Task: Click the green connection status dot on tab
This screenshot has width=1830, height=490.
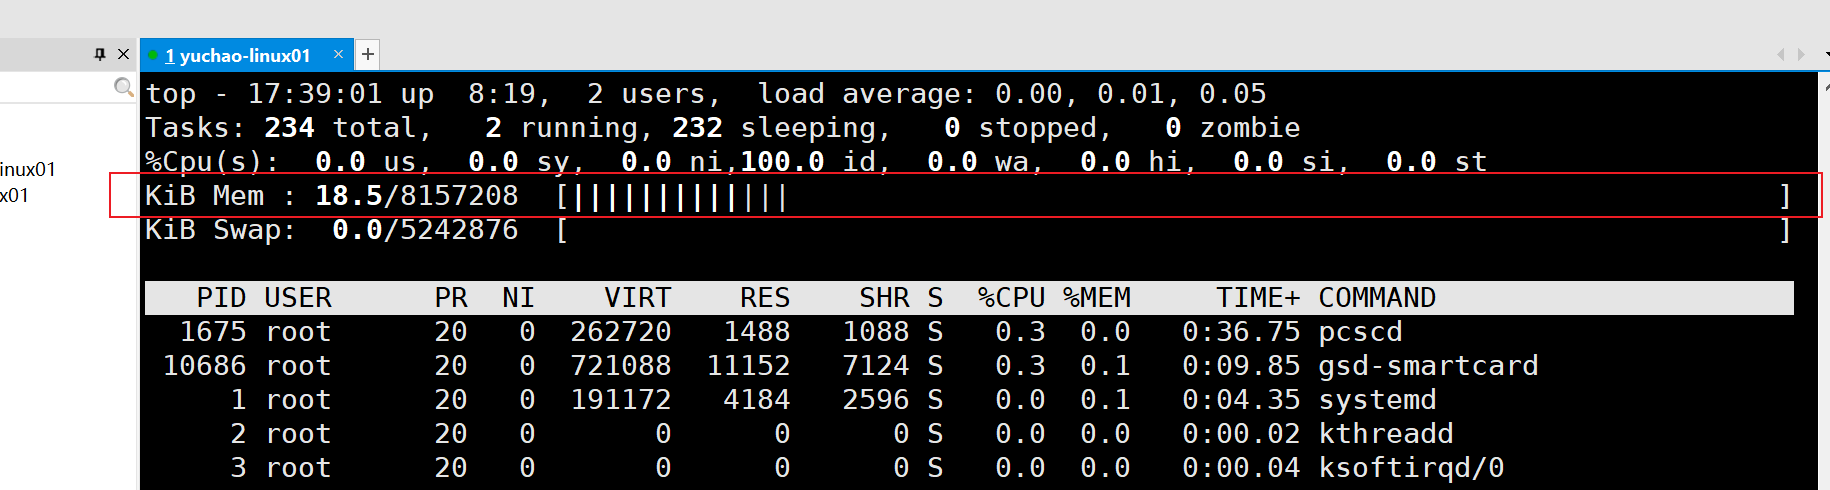Action: tap(153, 56)
